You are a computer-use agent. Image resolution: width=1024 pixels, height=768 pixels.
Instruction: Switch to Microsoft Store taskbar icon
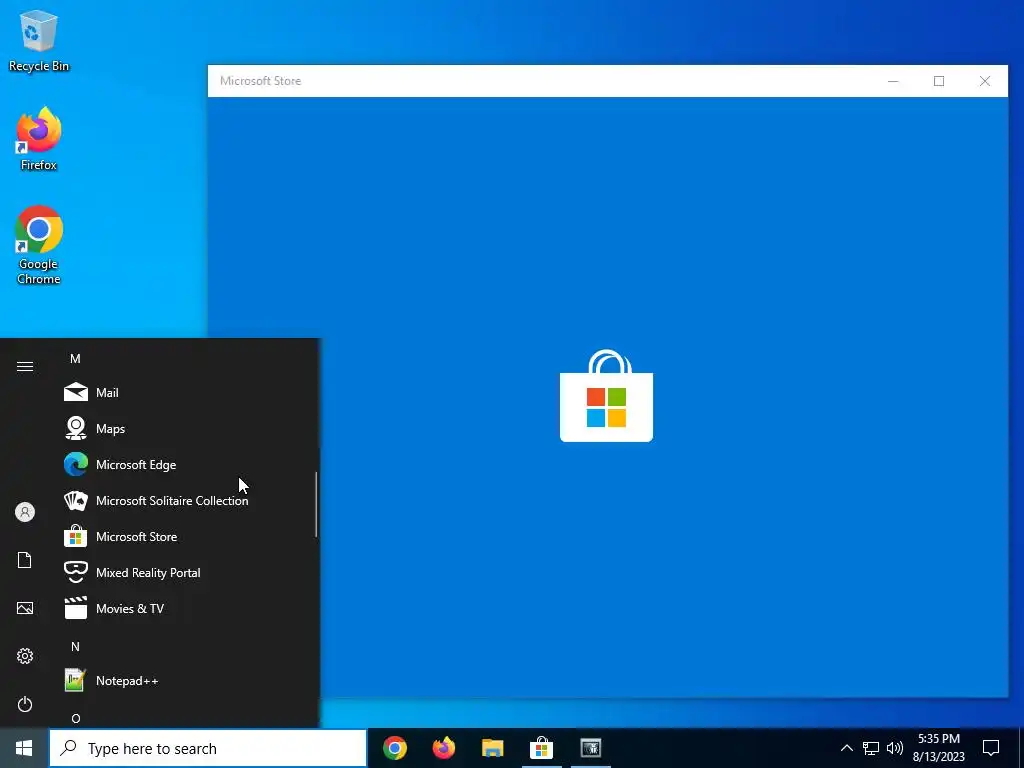click(541, 748)
